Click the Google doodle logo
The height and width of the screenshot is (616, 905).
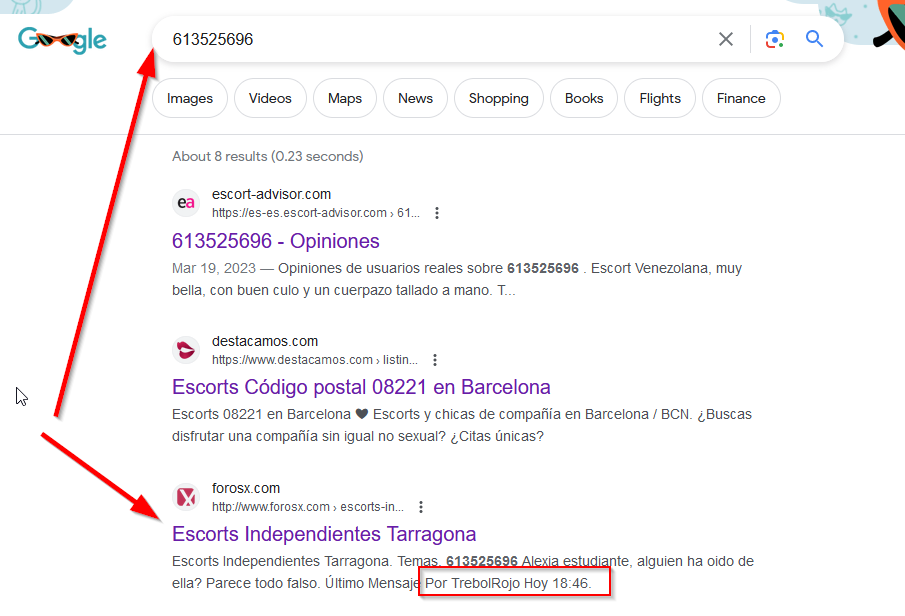click(62, 40)
